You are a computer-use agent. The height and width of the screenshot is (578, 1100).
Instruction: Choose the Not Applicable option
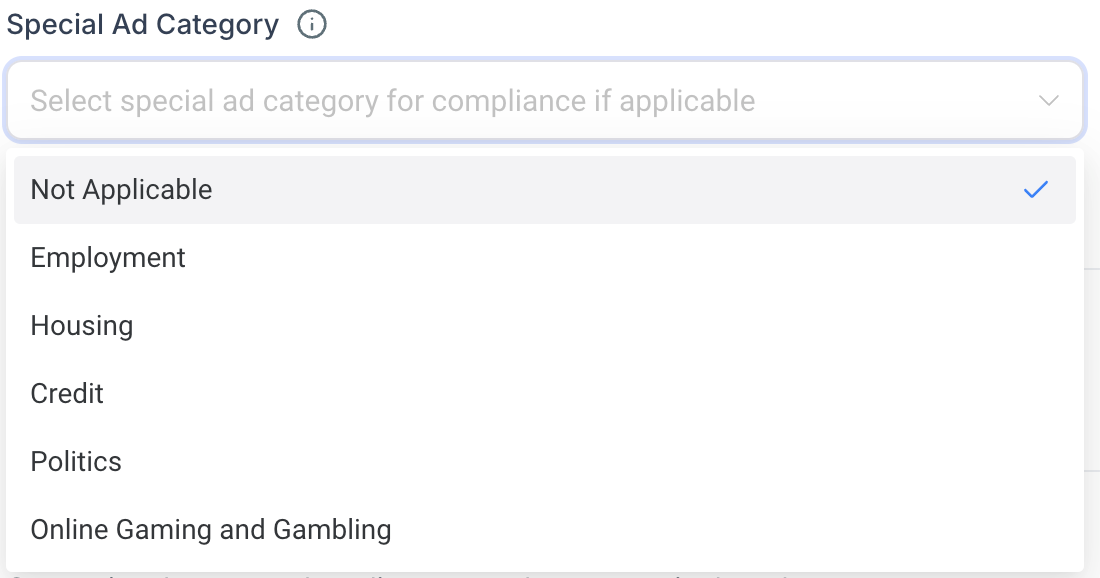coord(545,190)
